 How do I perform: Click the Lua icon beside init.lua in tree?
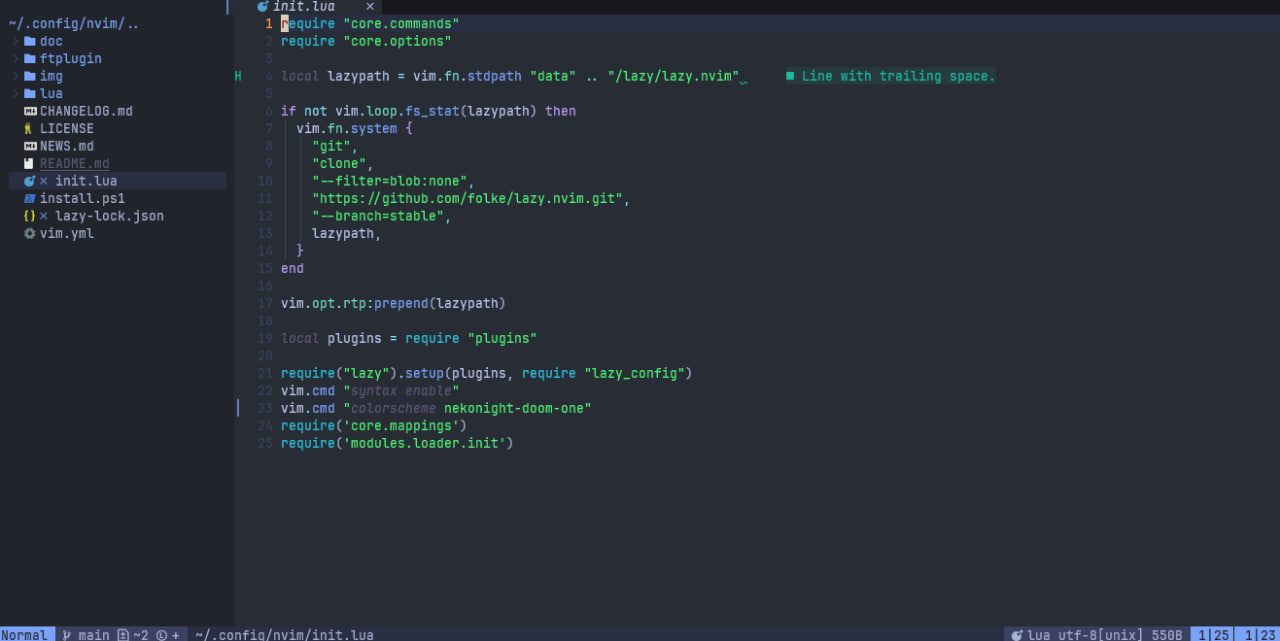pyautogui.click(x=29, y=181)
